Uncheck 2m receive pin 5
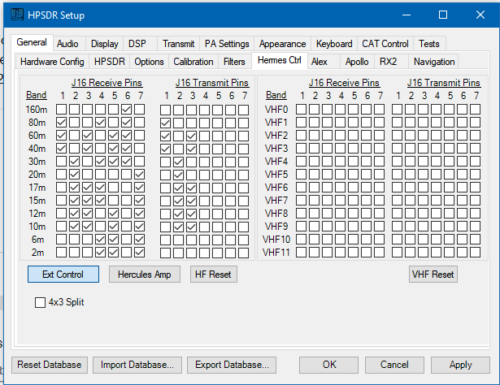500x385 pixels. [x=113, y=252]
